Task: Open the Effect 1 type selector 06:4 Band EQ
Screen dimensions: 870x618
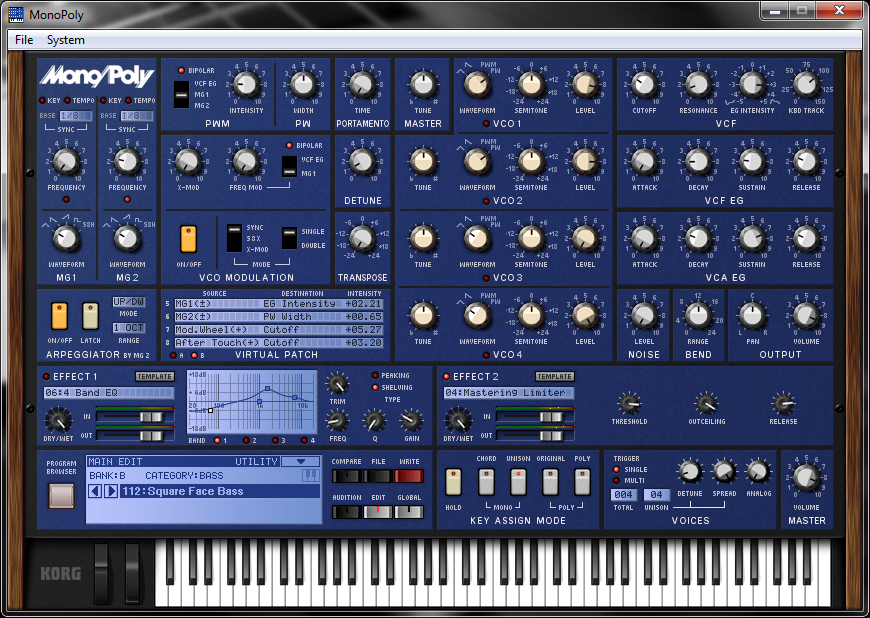Action: click(109, 393)
